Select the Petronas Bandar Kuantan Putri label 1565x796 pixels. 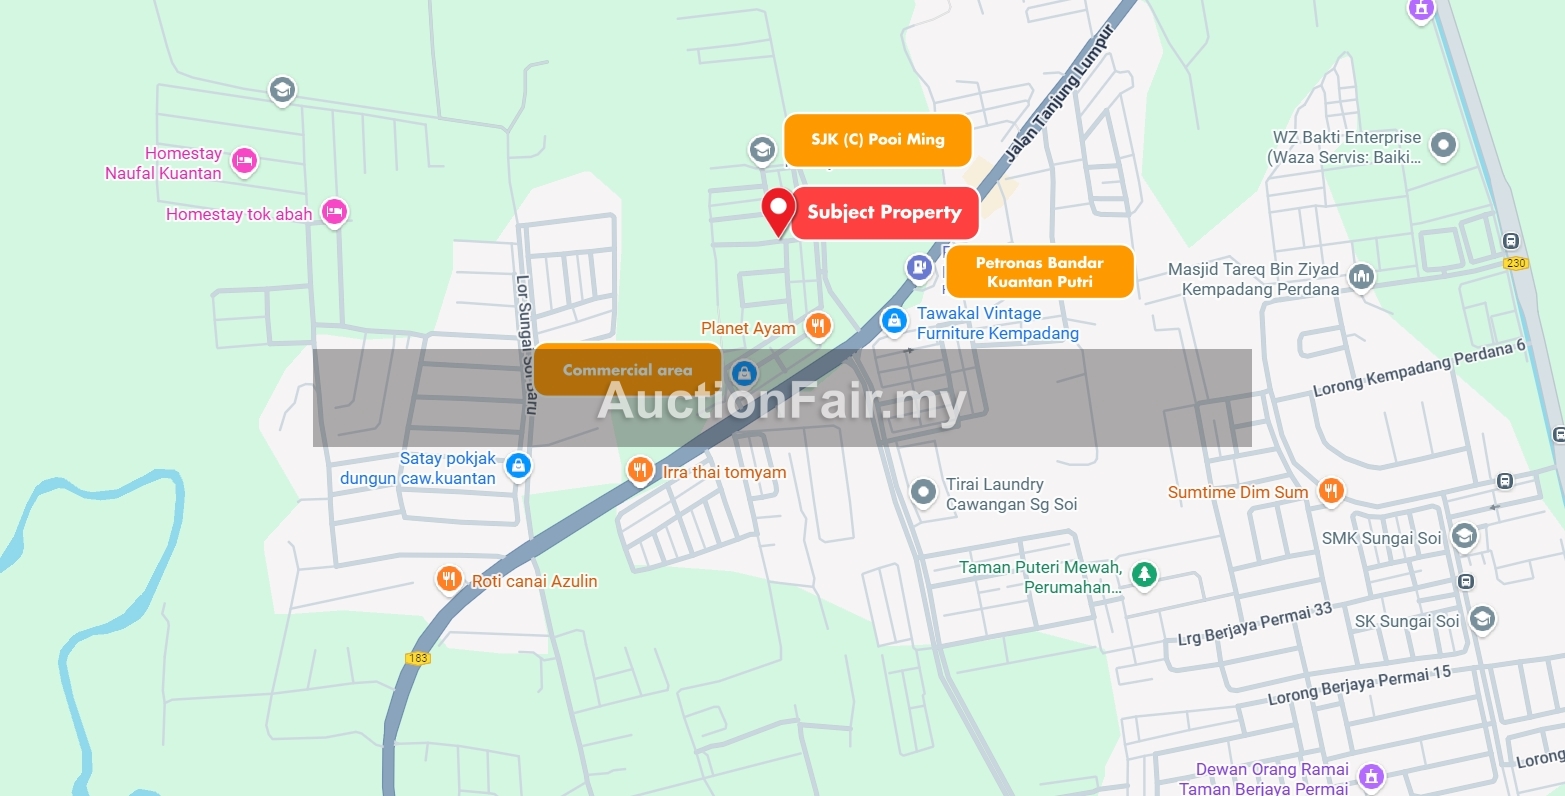coord(1039,272)
